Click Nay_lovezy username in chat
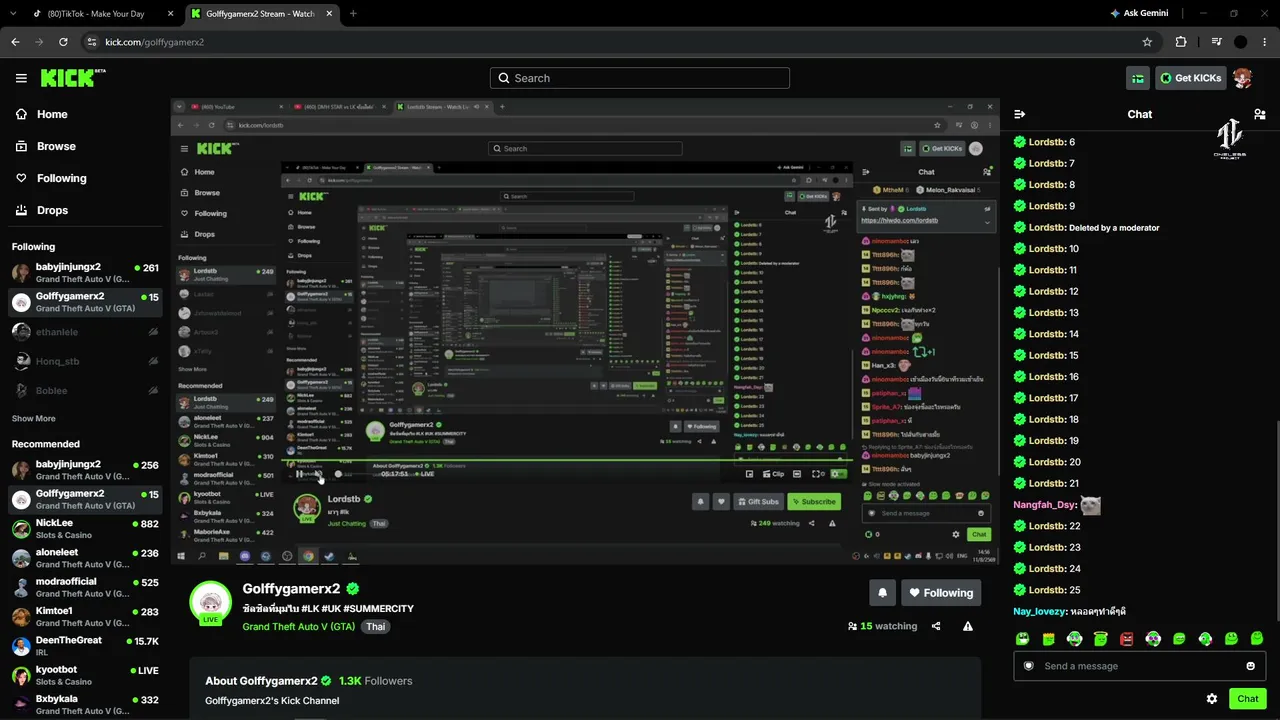The width and height of the screenshot is (1280, 720). (x=1040, y=611)
